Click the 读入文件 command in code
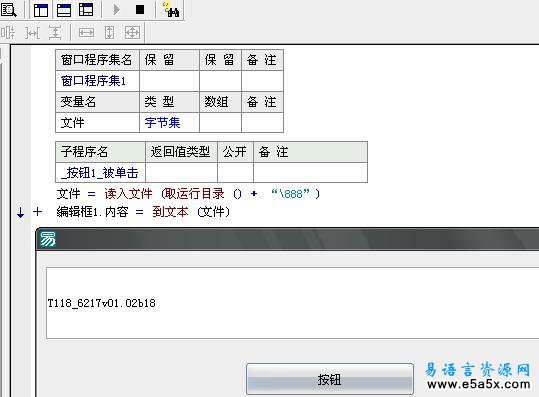The height and width of the screenshot is (397, 539). (128, 194)
